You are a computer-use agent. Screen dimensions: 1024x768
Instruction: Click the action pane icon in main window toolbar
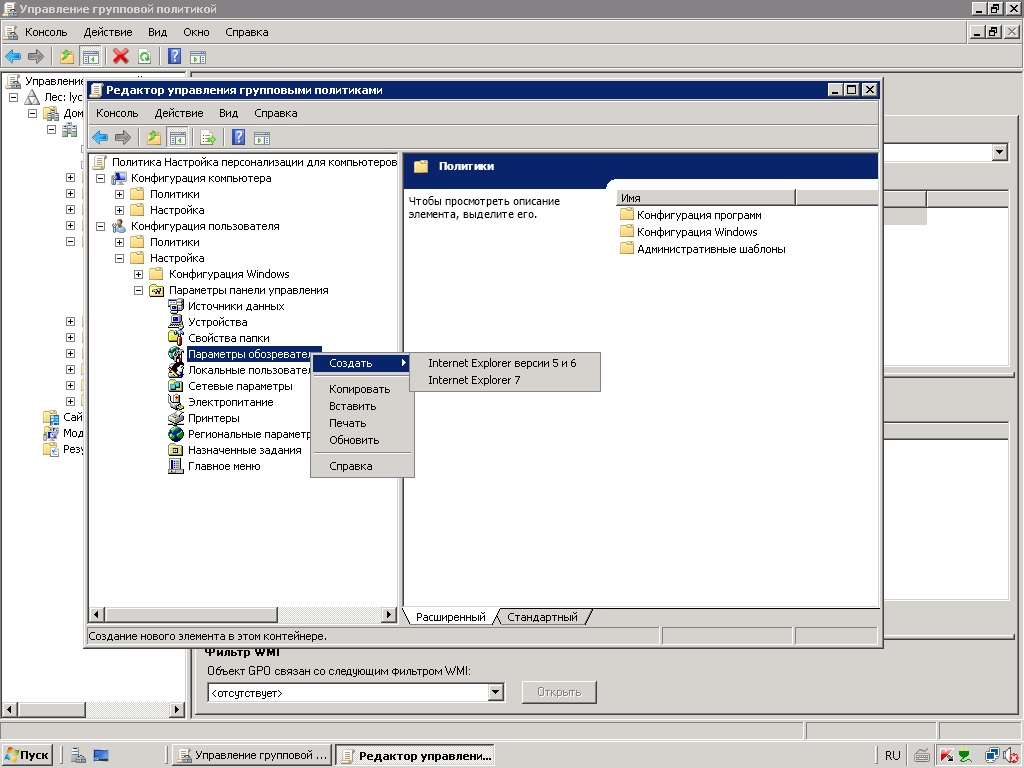pyautogui.click(x=198, y=57)
